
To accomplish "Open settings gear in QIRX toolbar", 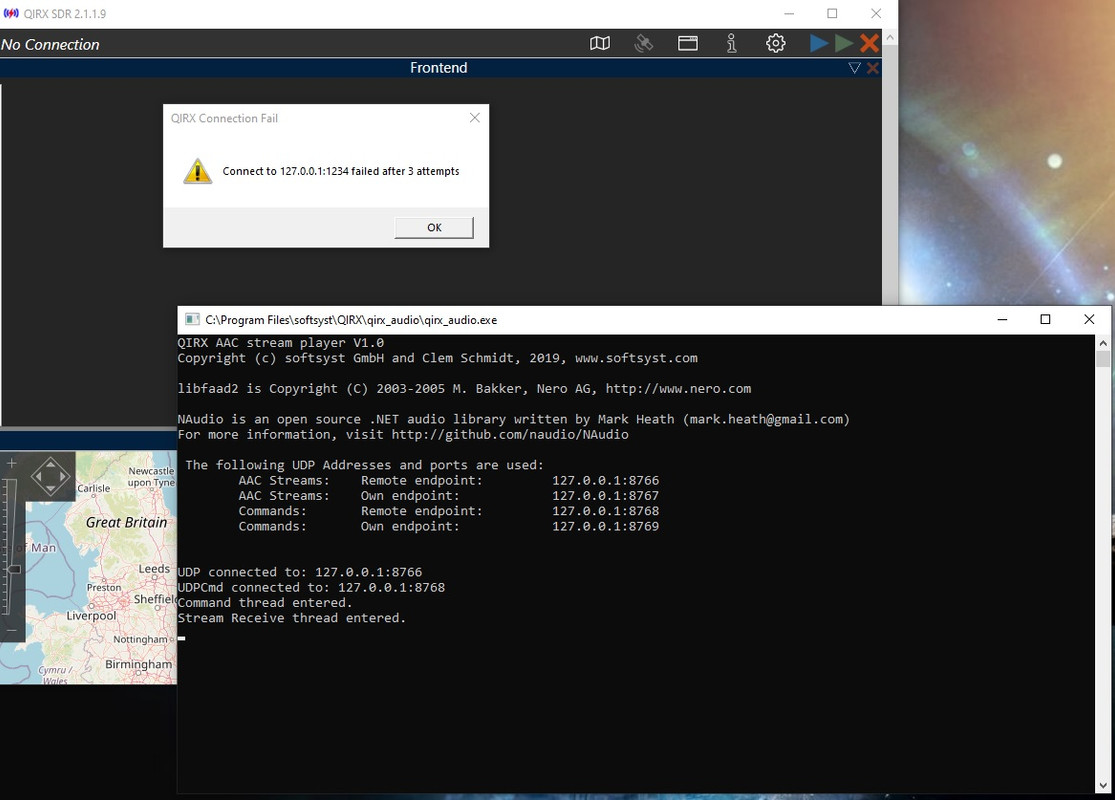I will (776, 43).
